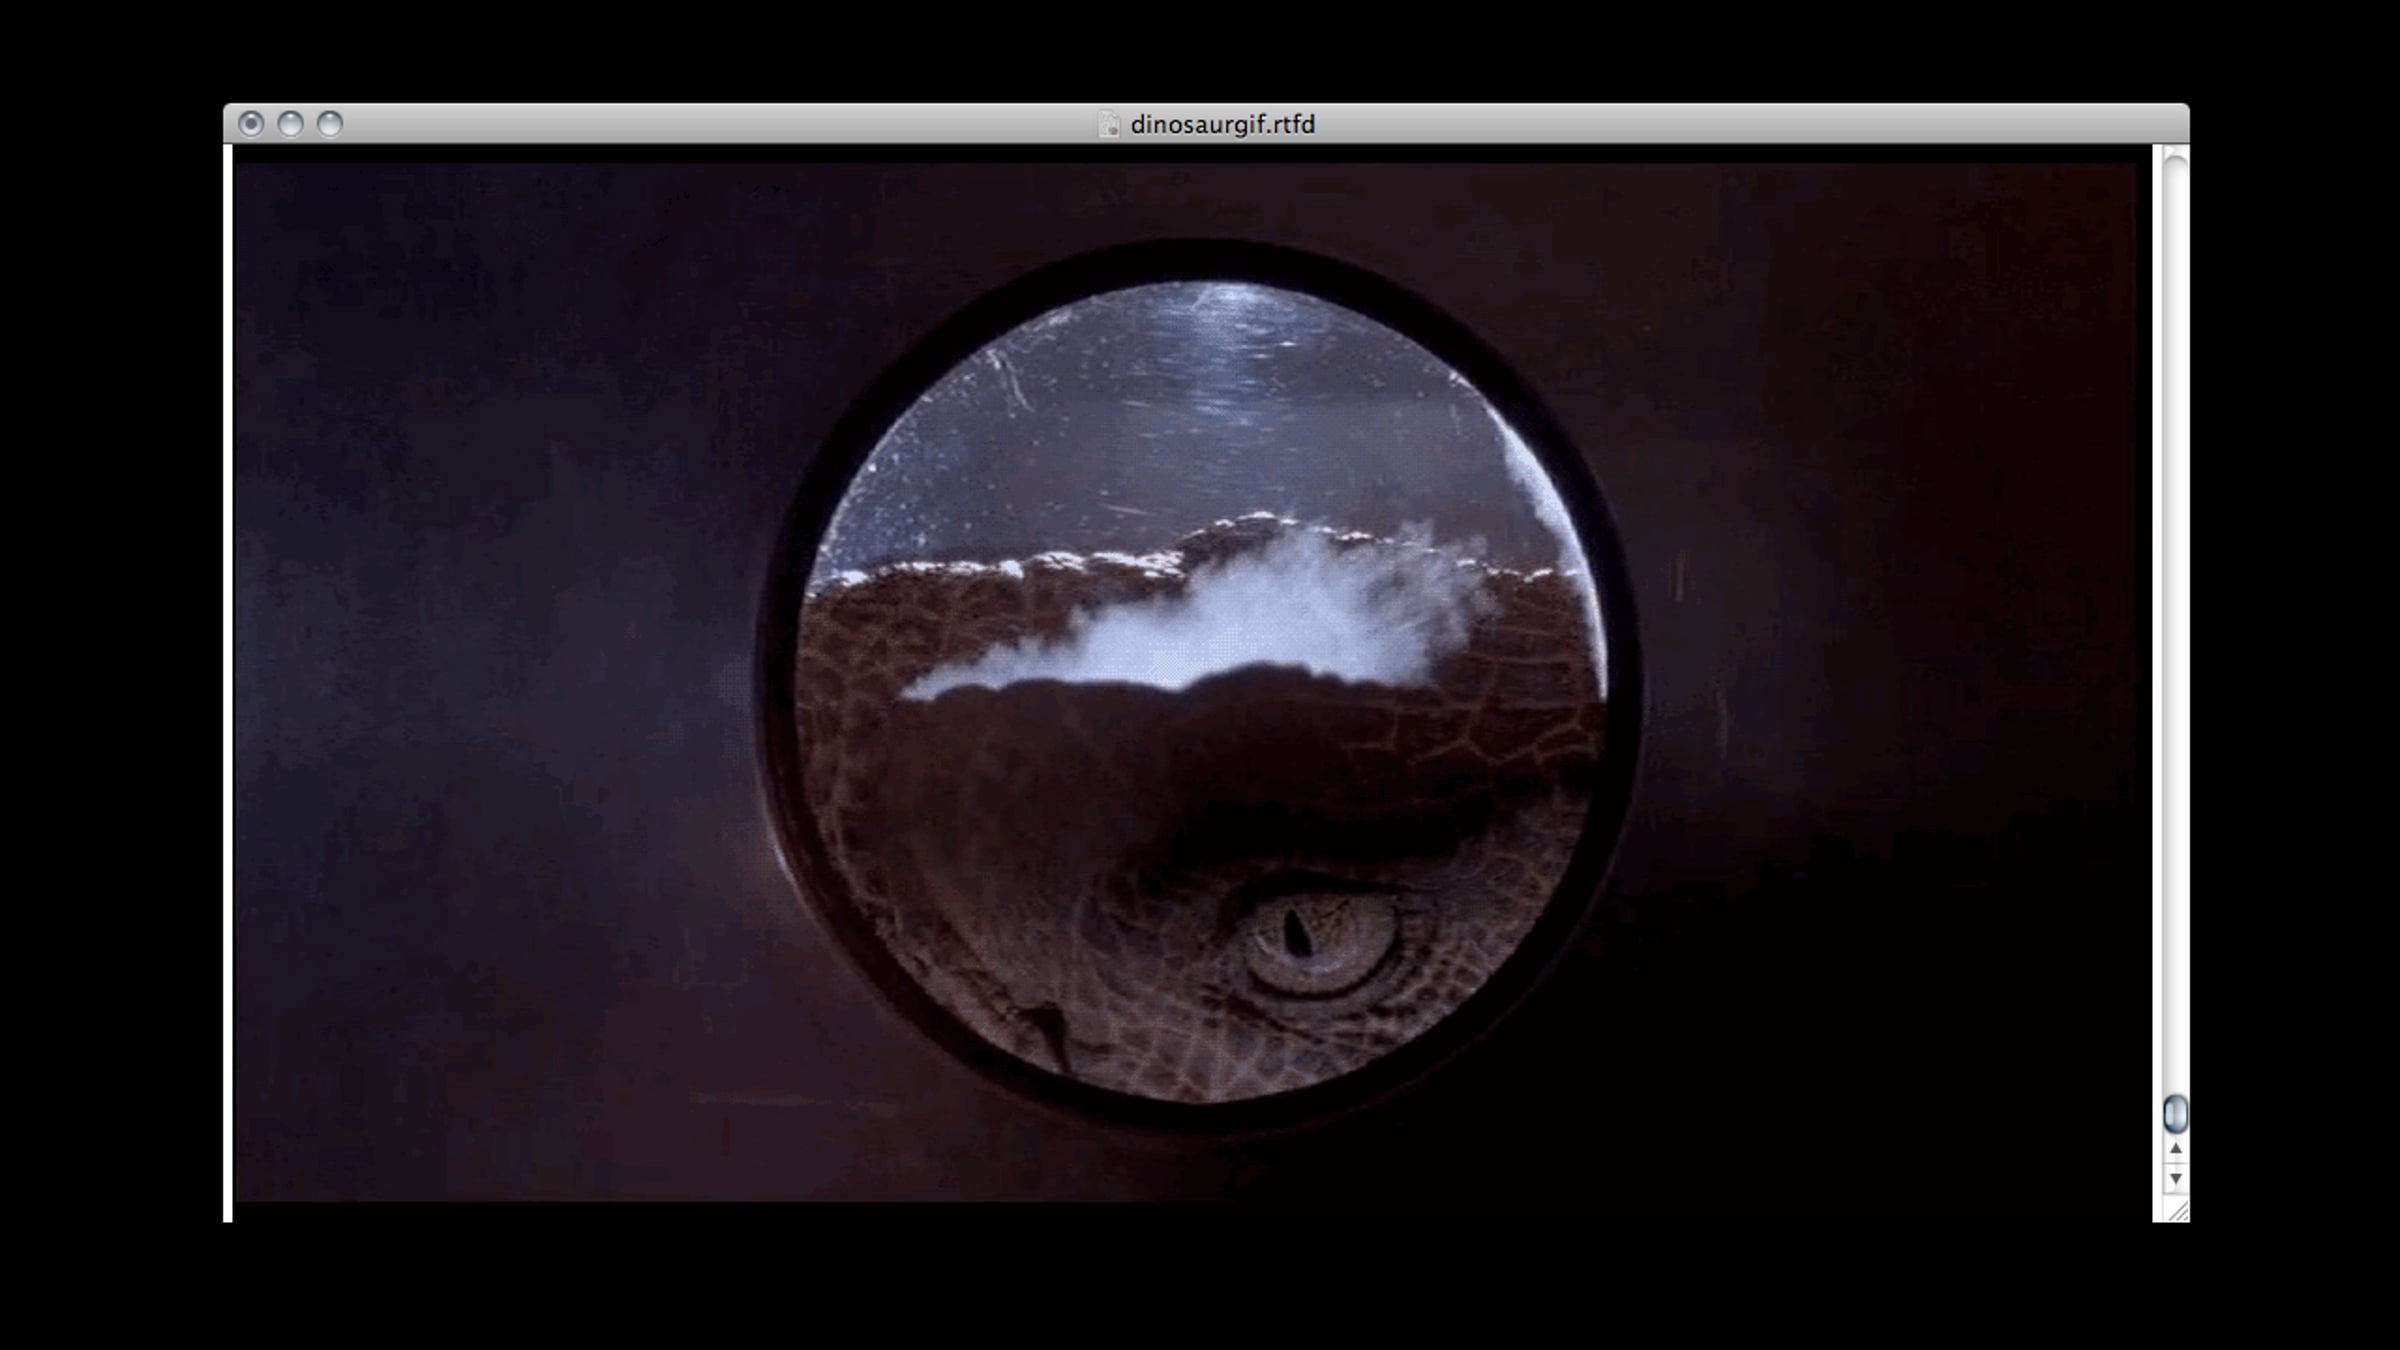This screenshot has width=2400, height=1350.
Task: Zoom the dinosaurgif.rtfd window
Action: pos(330,124)
